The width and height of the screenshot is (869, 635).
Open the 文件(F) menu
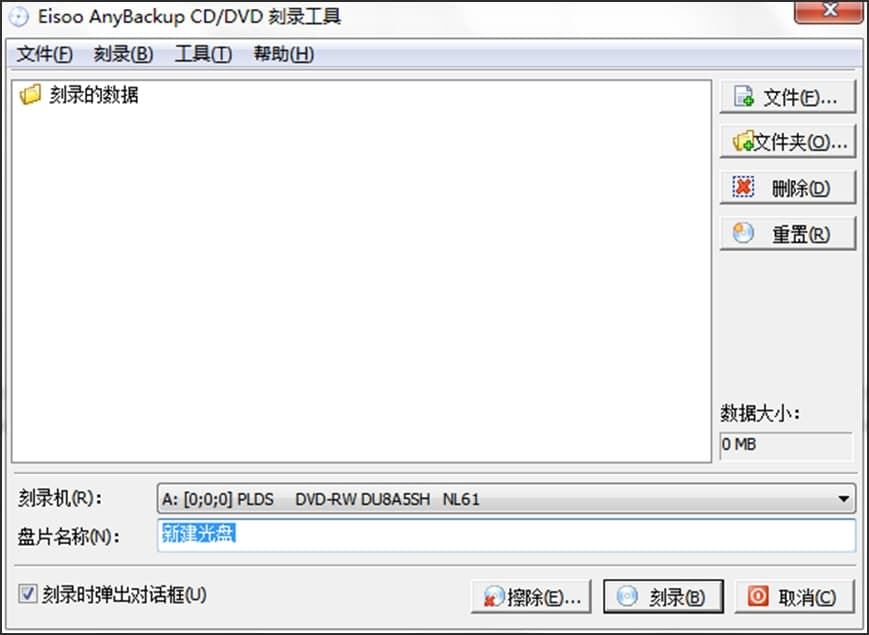44,54
